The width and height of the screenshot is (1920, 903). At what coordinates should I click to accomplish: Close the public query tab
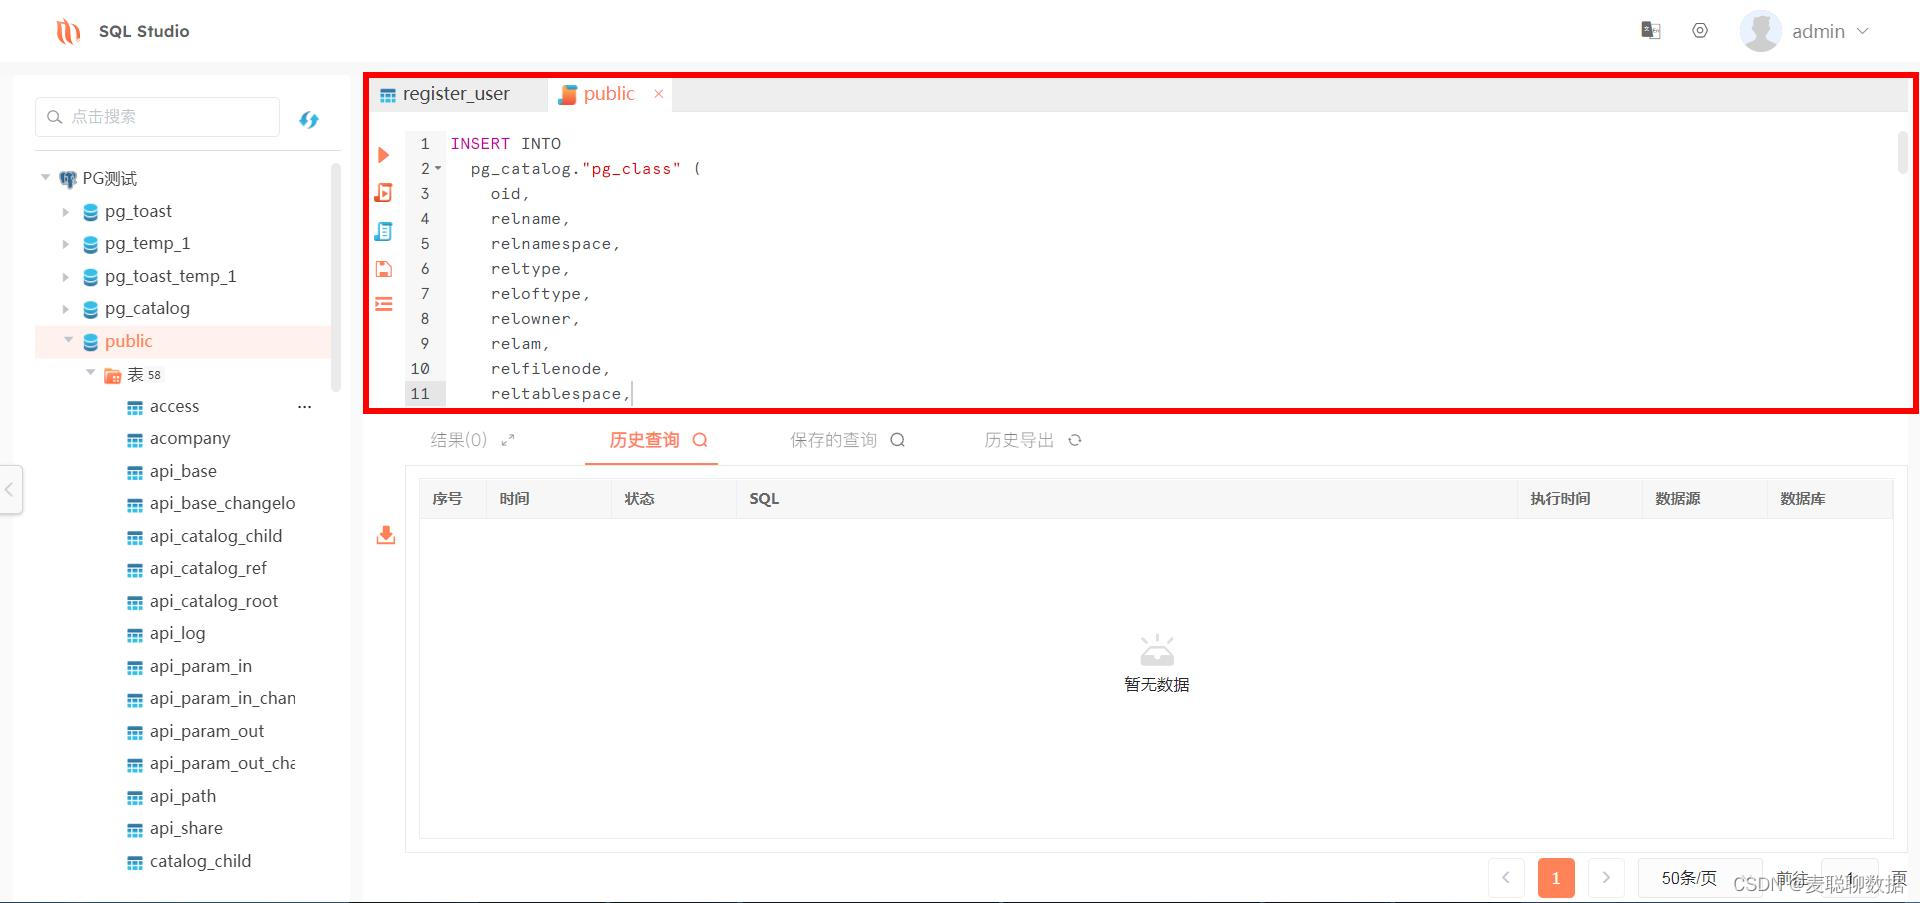[659, 94]
